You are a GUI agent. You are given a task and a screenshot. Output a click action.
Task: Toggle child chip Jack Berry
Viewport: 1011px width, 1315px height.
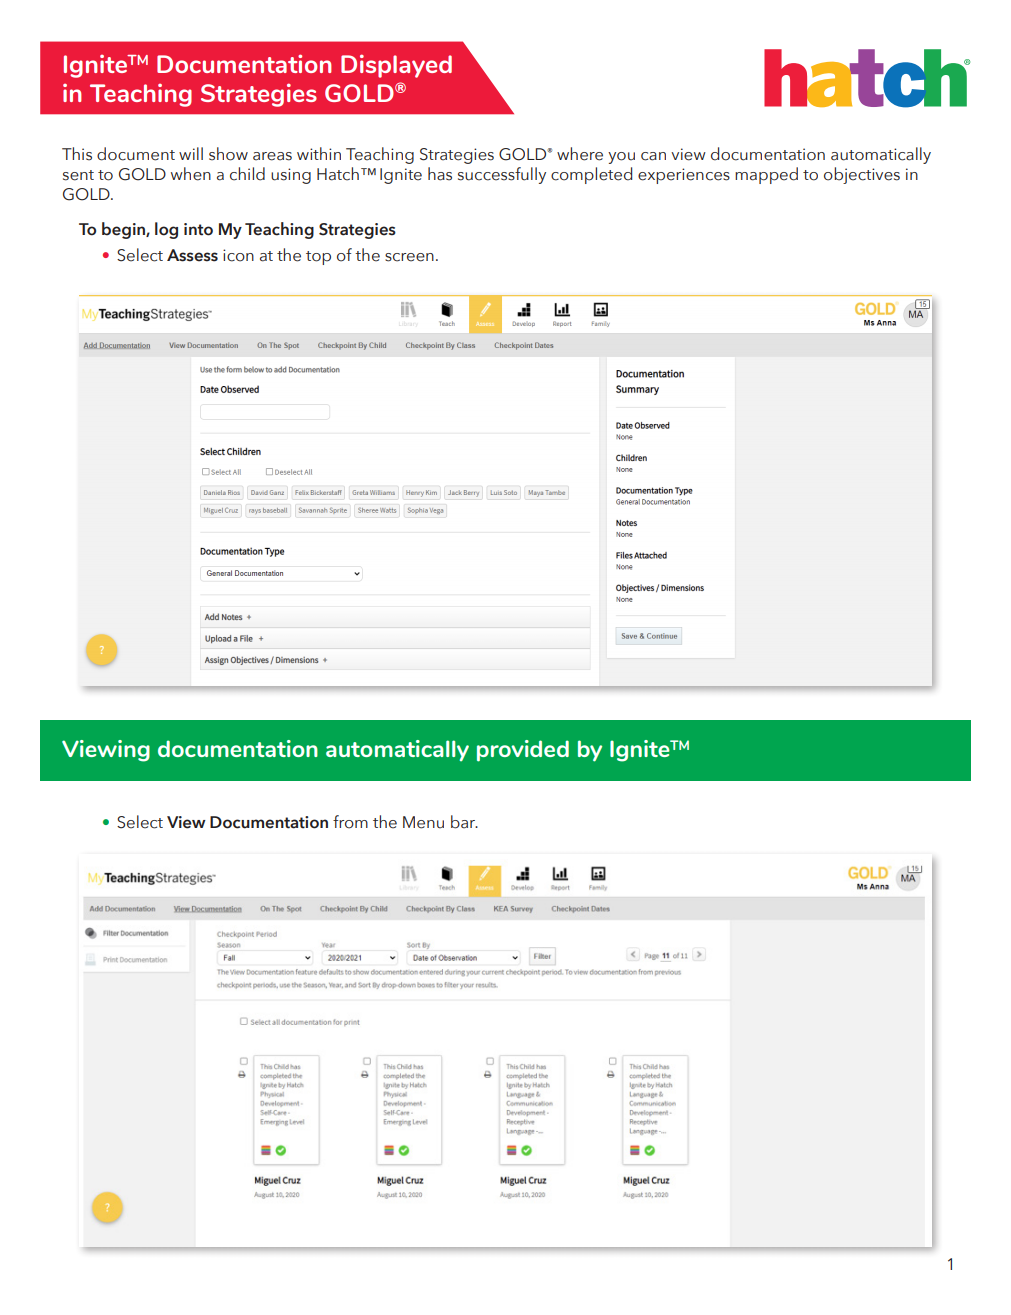tap(463, 493)
